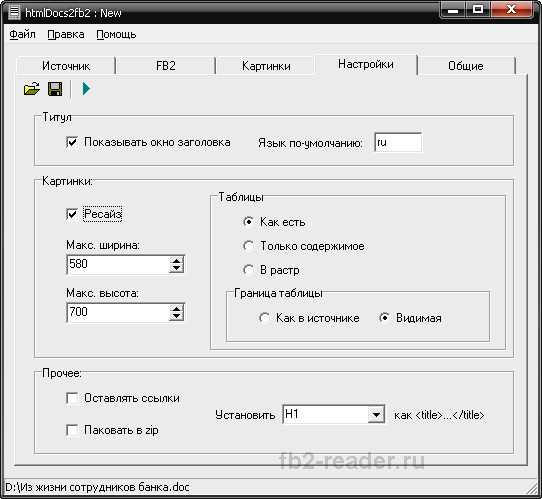
Task: Minimize the htmlDocs2fb2 window
Action: point(453,10)
